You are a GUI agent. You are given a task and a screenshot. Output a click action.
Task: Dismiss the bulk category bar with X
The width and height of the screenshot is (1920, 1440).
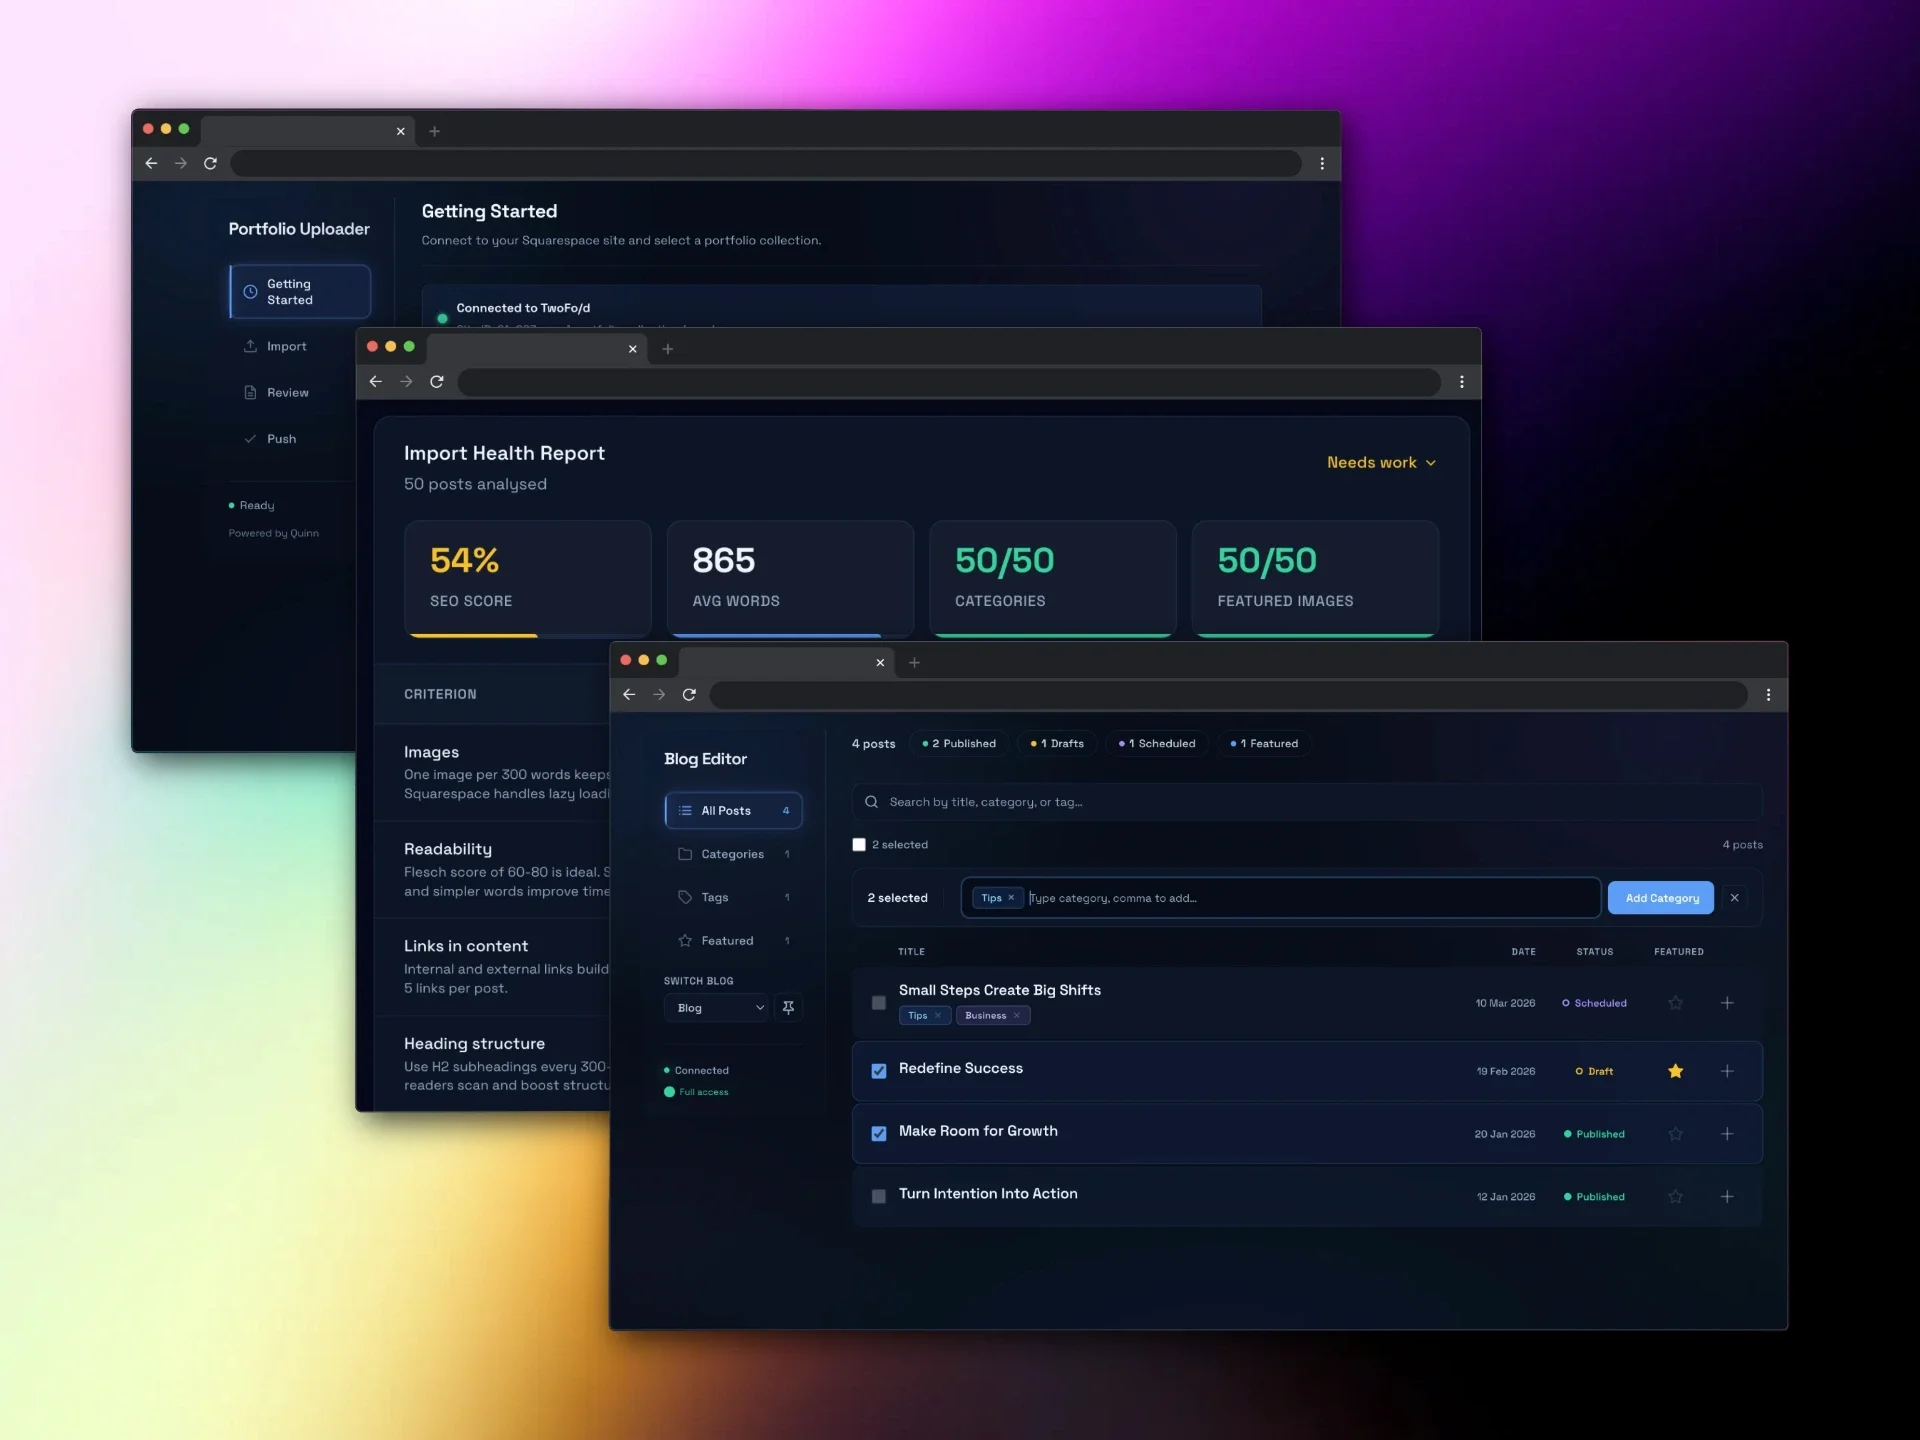[x=1734, y=897]
